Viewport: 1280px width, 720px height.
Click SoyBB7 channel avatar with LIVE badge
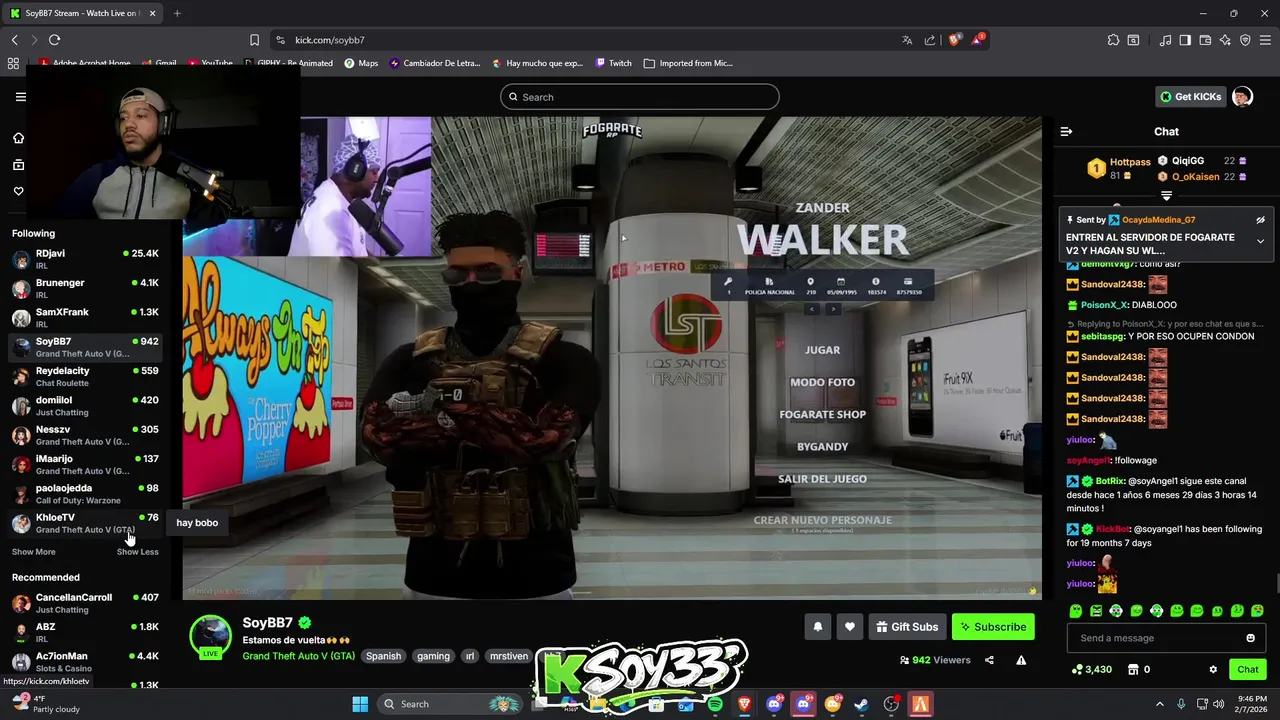coord(210,637)
